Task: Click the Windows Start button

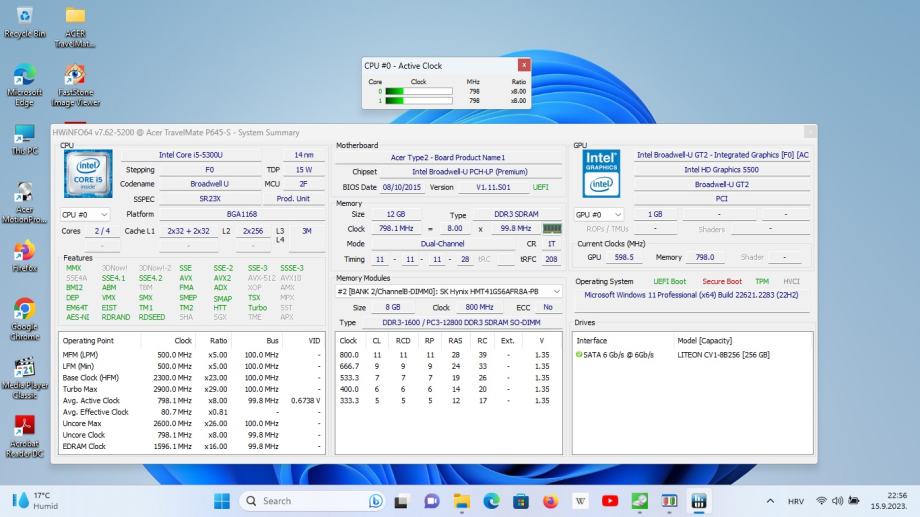Action: click(x=220, y=501)
